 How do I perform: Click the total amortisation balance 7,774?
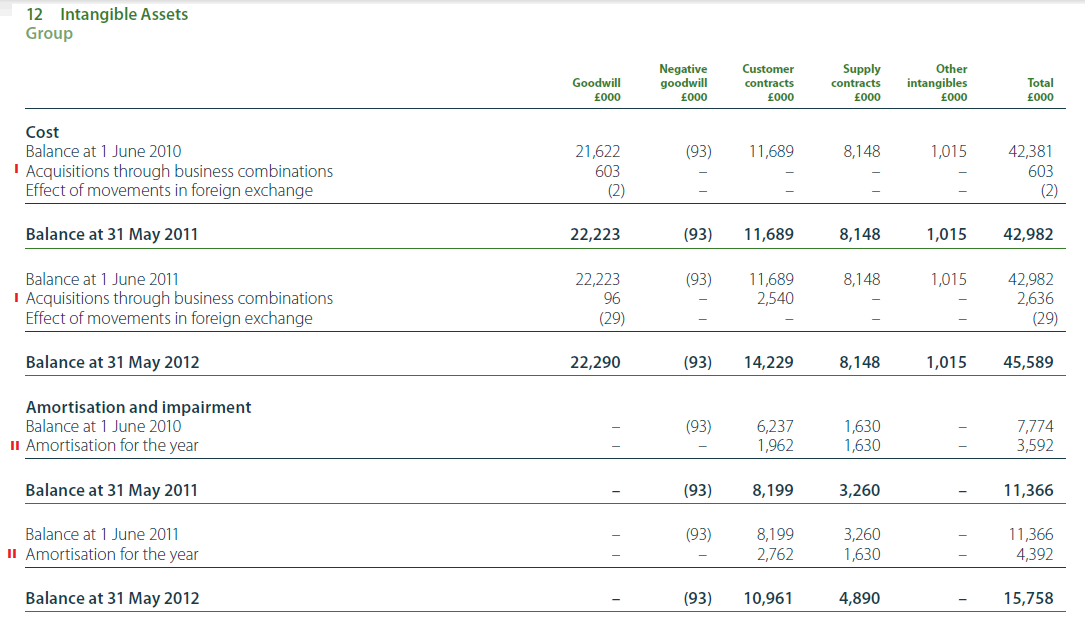coord(1035,426)
